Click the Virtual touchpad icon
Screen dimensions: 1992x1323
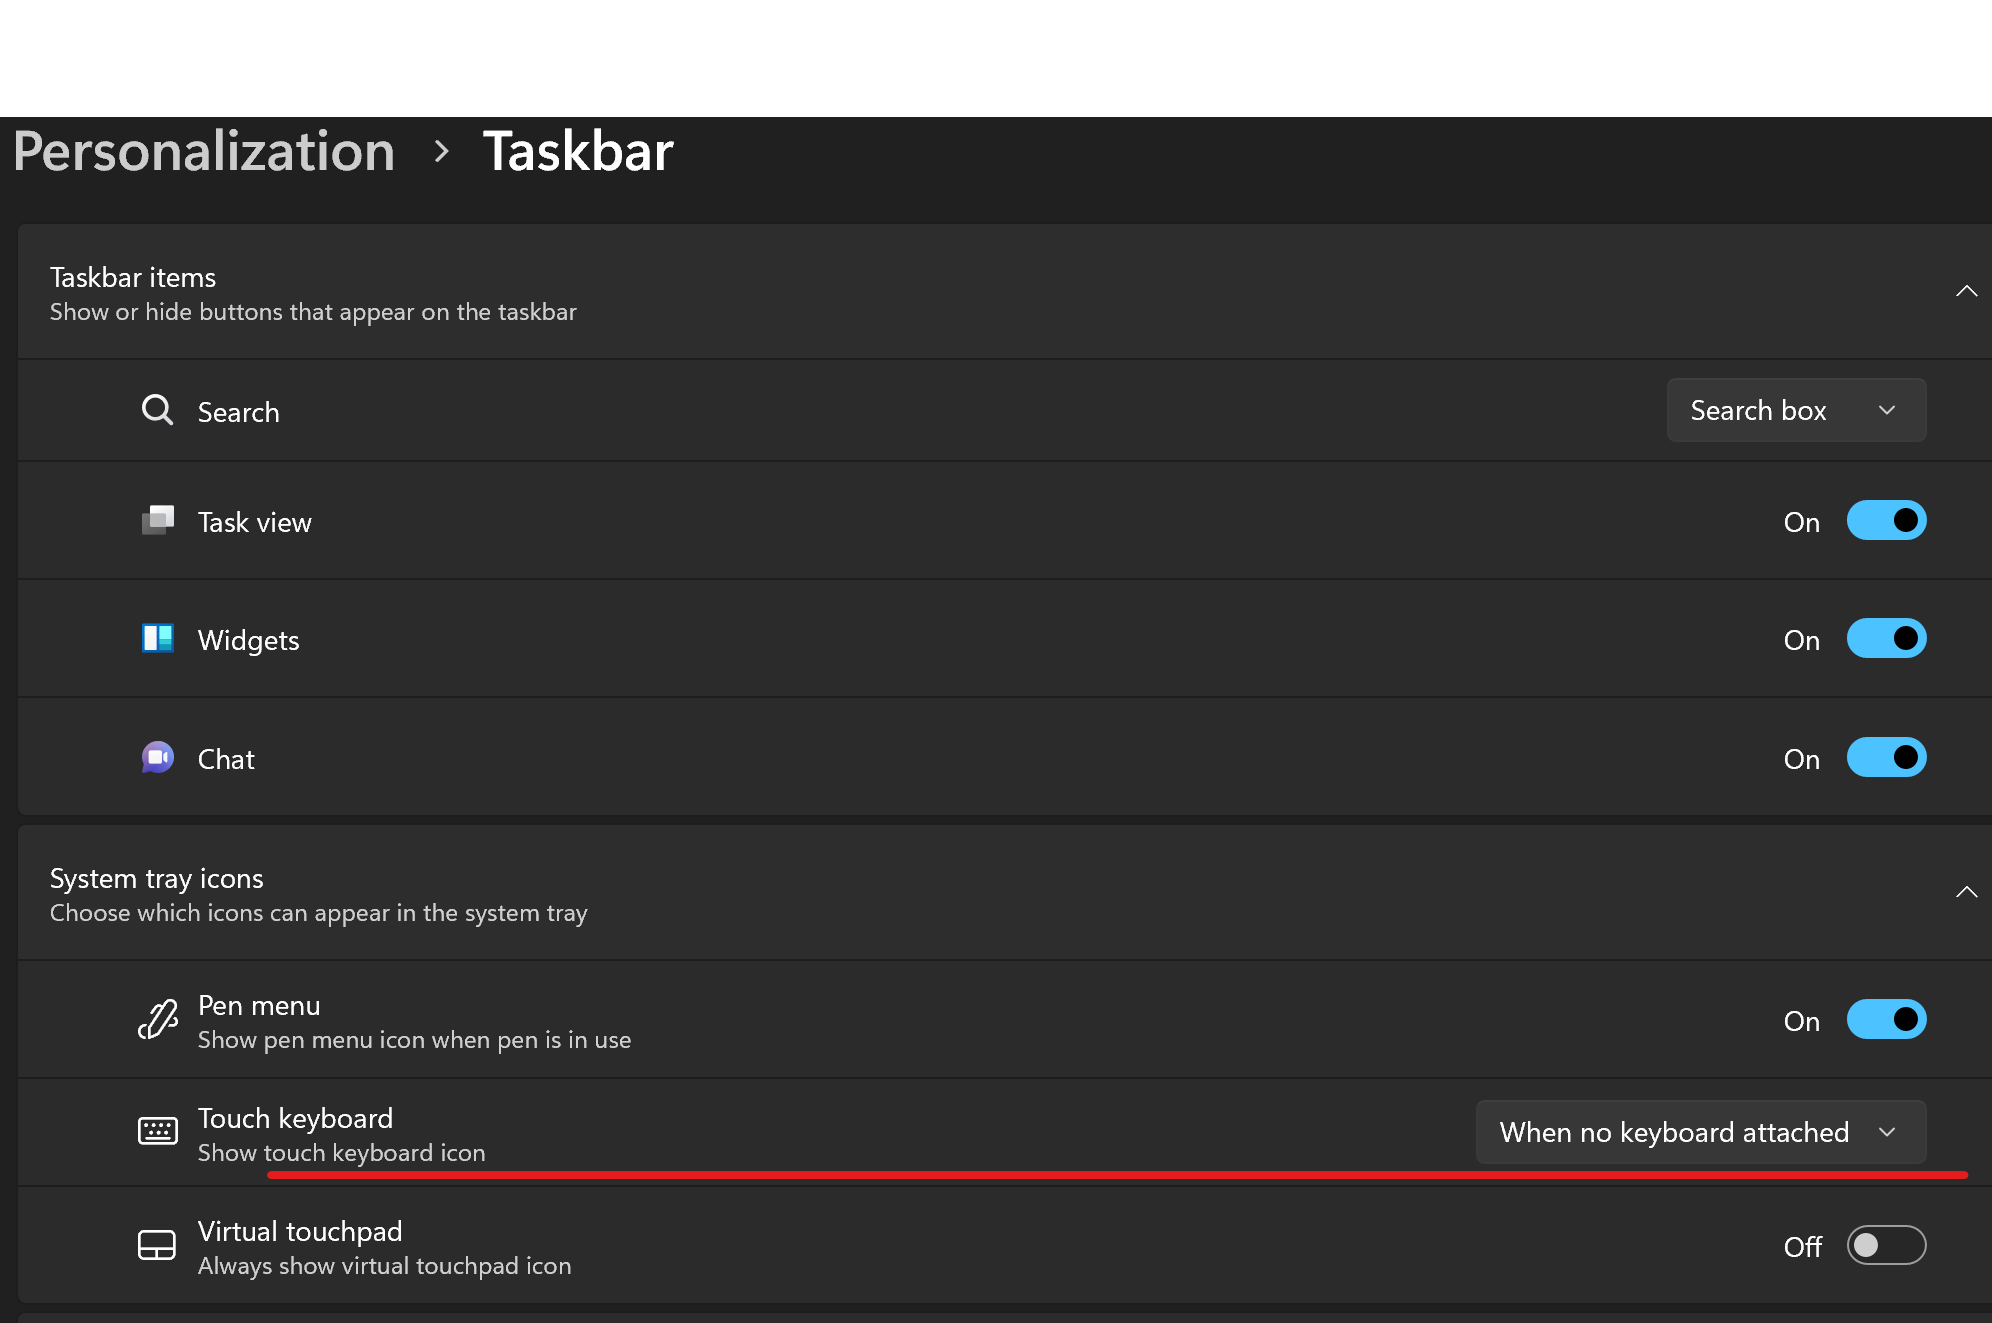157,1245
